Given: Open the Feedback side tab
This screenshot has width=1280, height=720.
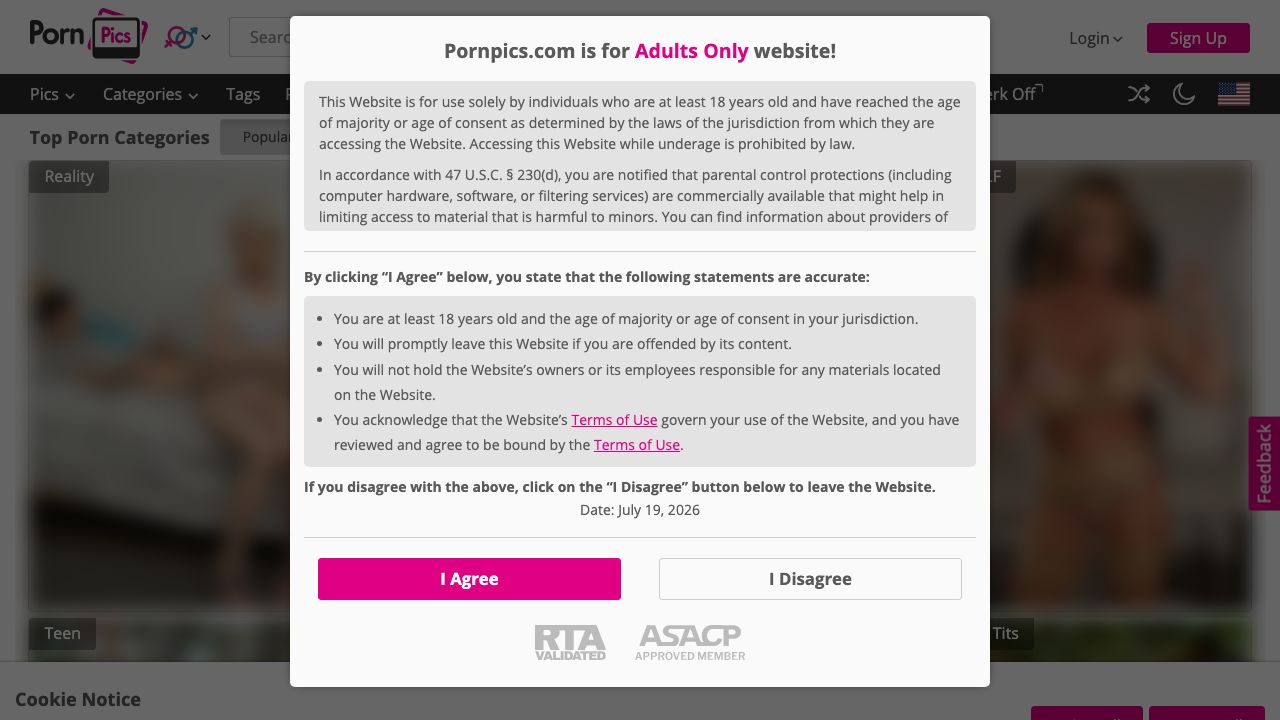Looking at the screenshot, I should [x=1264, y=463].
